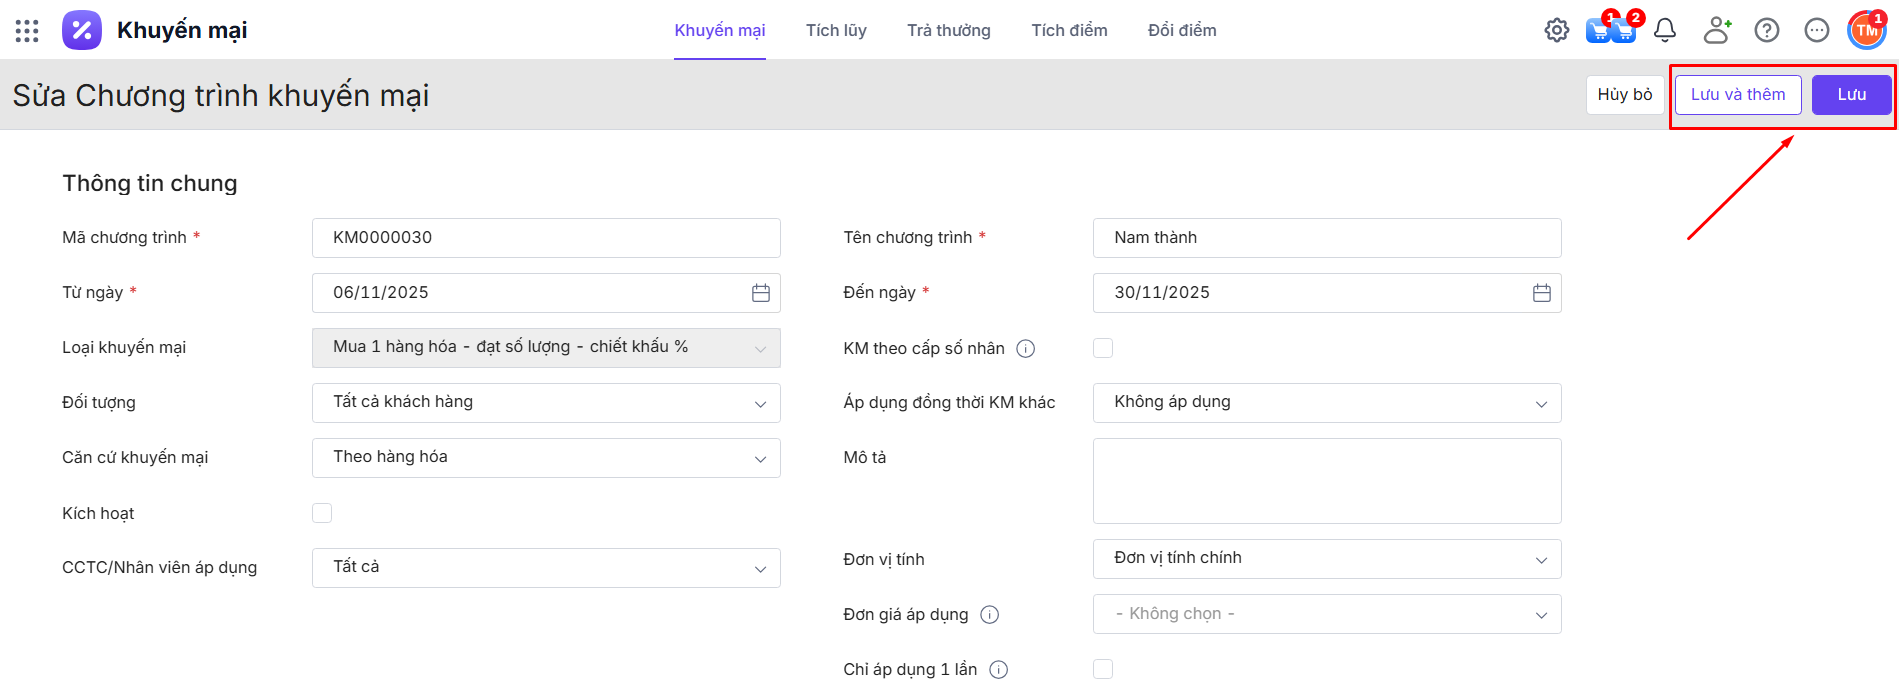Click info icon beside Đơn giá áp dụng
Viewport: 1899px width, 680px height.
989,615
